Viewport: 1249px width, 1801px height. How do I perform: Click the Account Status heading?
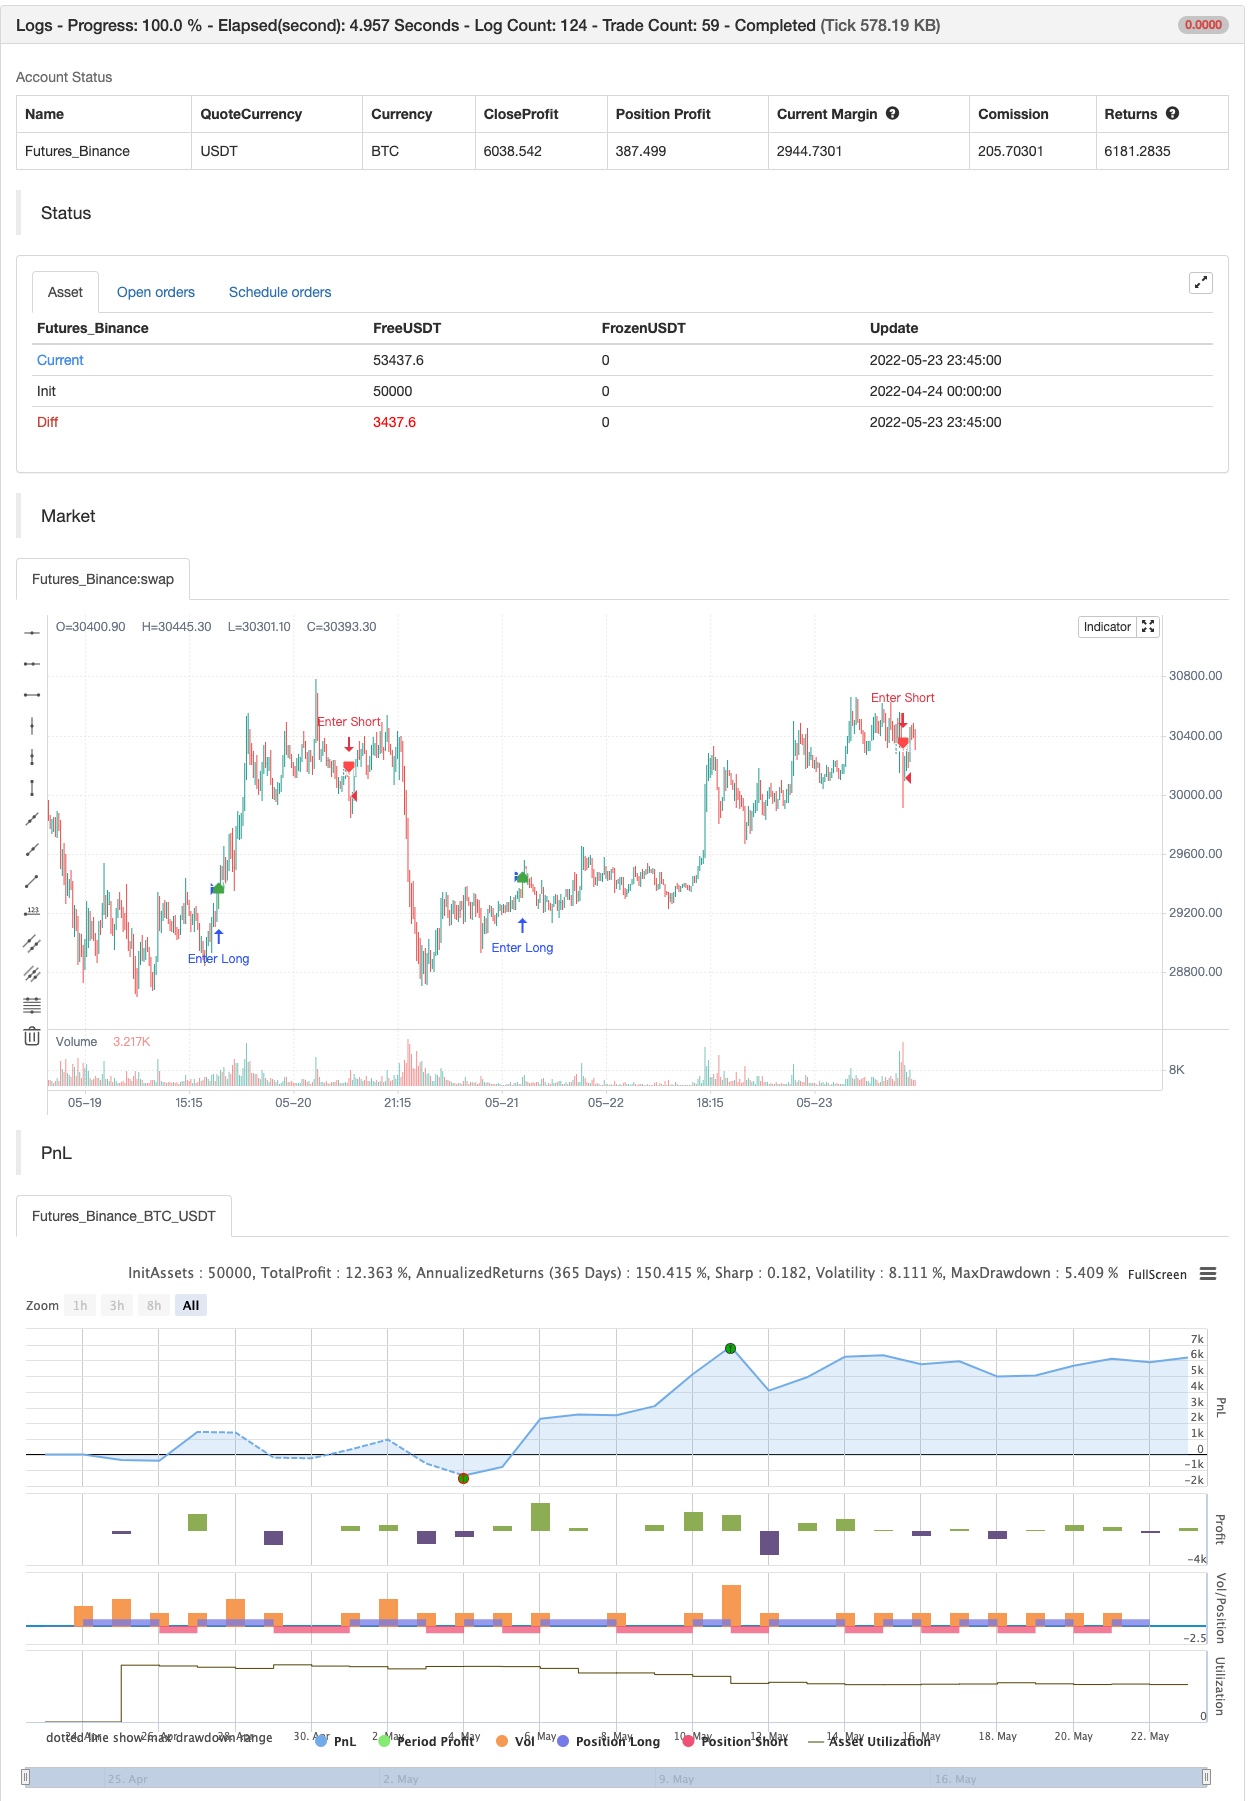tap(64, 77)
